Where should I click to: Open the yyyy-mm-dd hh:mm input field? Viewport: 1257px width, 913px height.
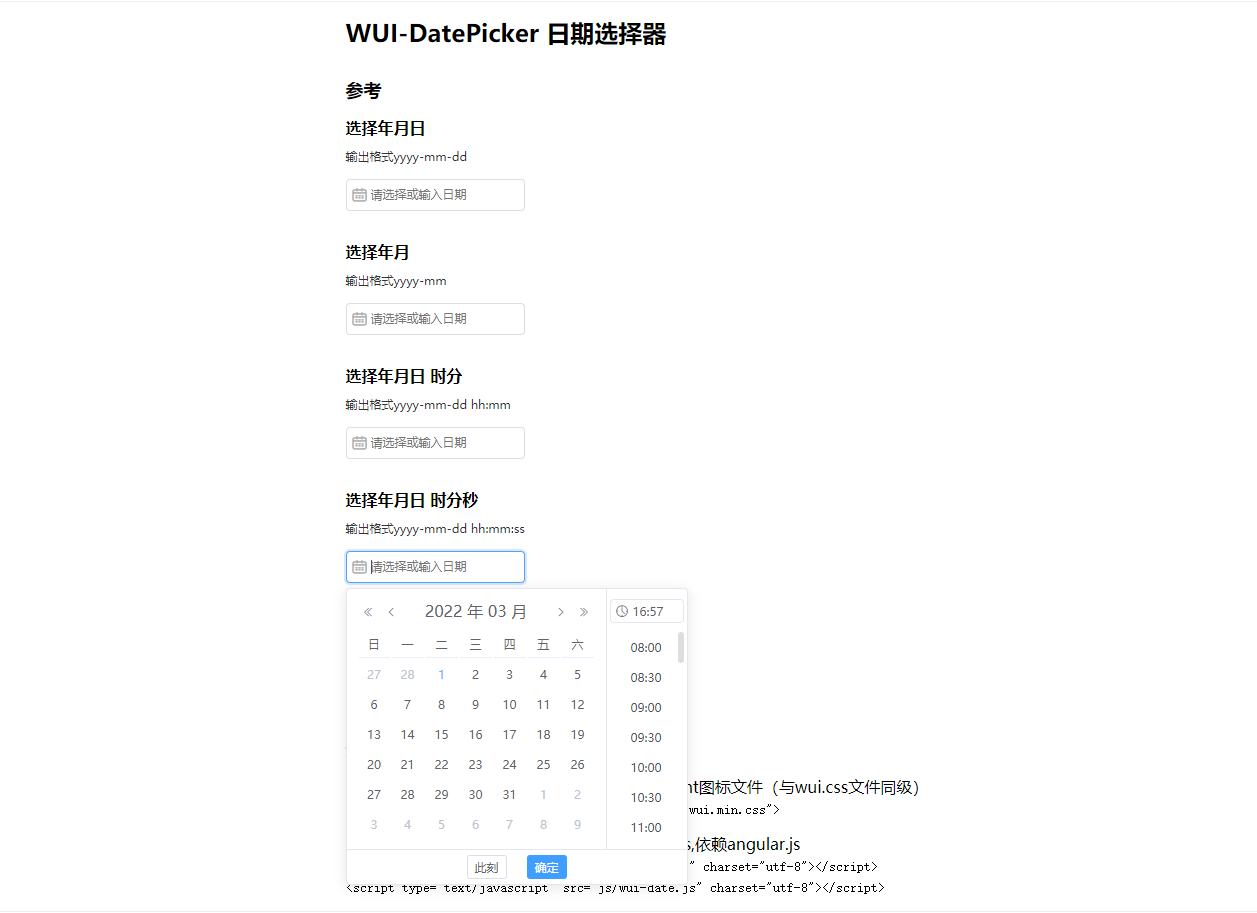coord(435,443)
